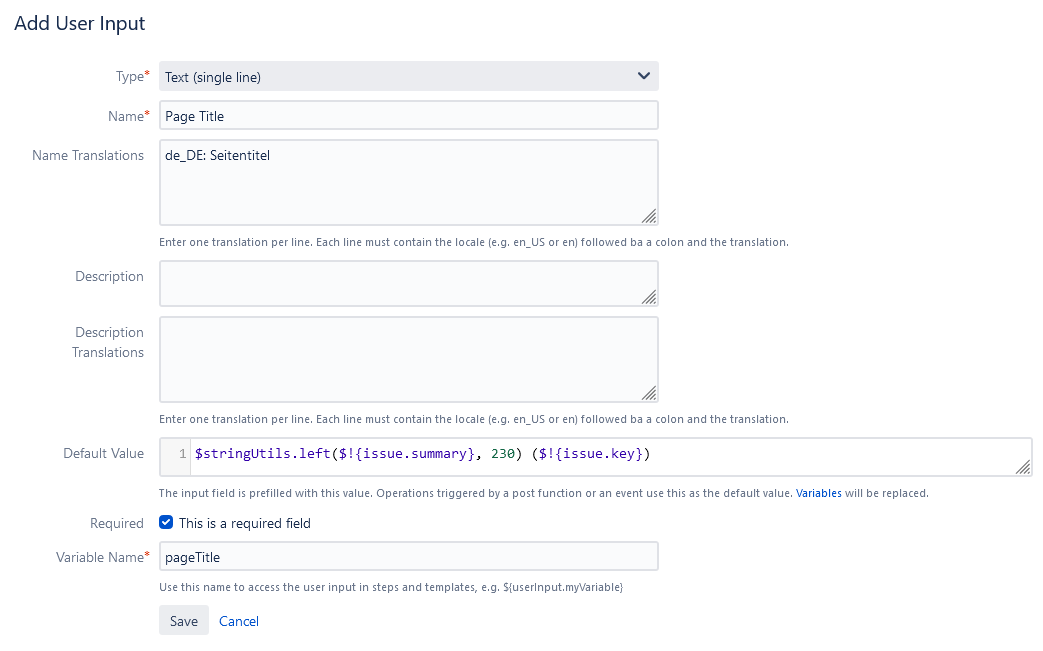Click resize grip on the Description box
Image resolution: width=1043 pixels, height=651 pixels.
point(649,297)
